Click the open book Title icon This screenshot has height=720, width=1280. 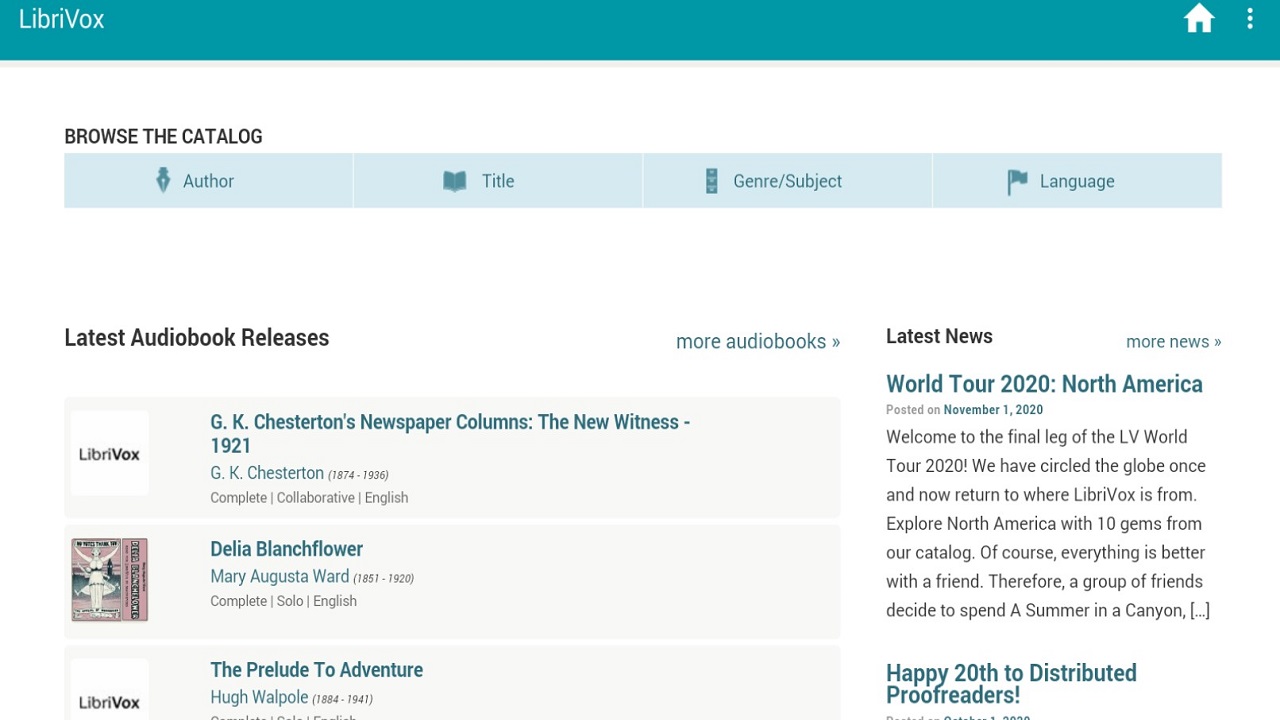tap(454, 181)
